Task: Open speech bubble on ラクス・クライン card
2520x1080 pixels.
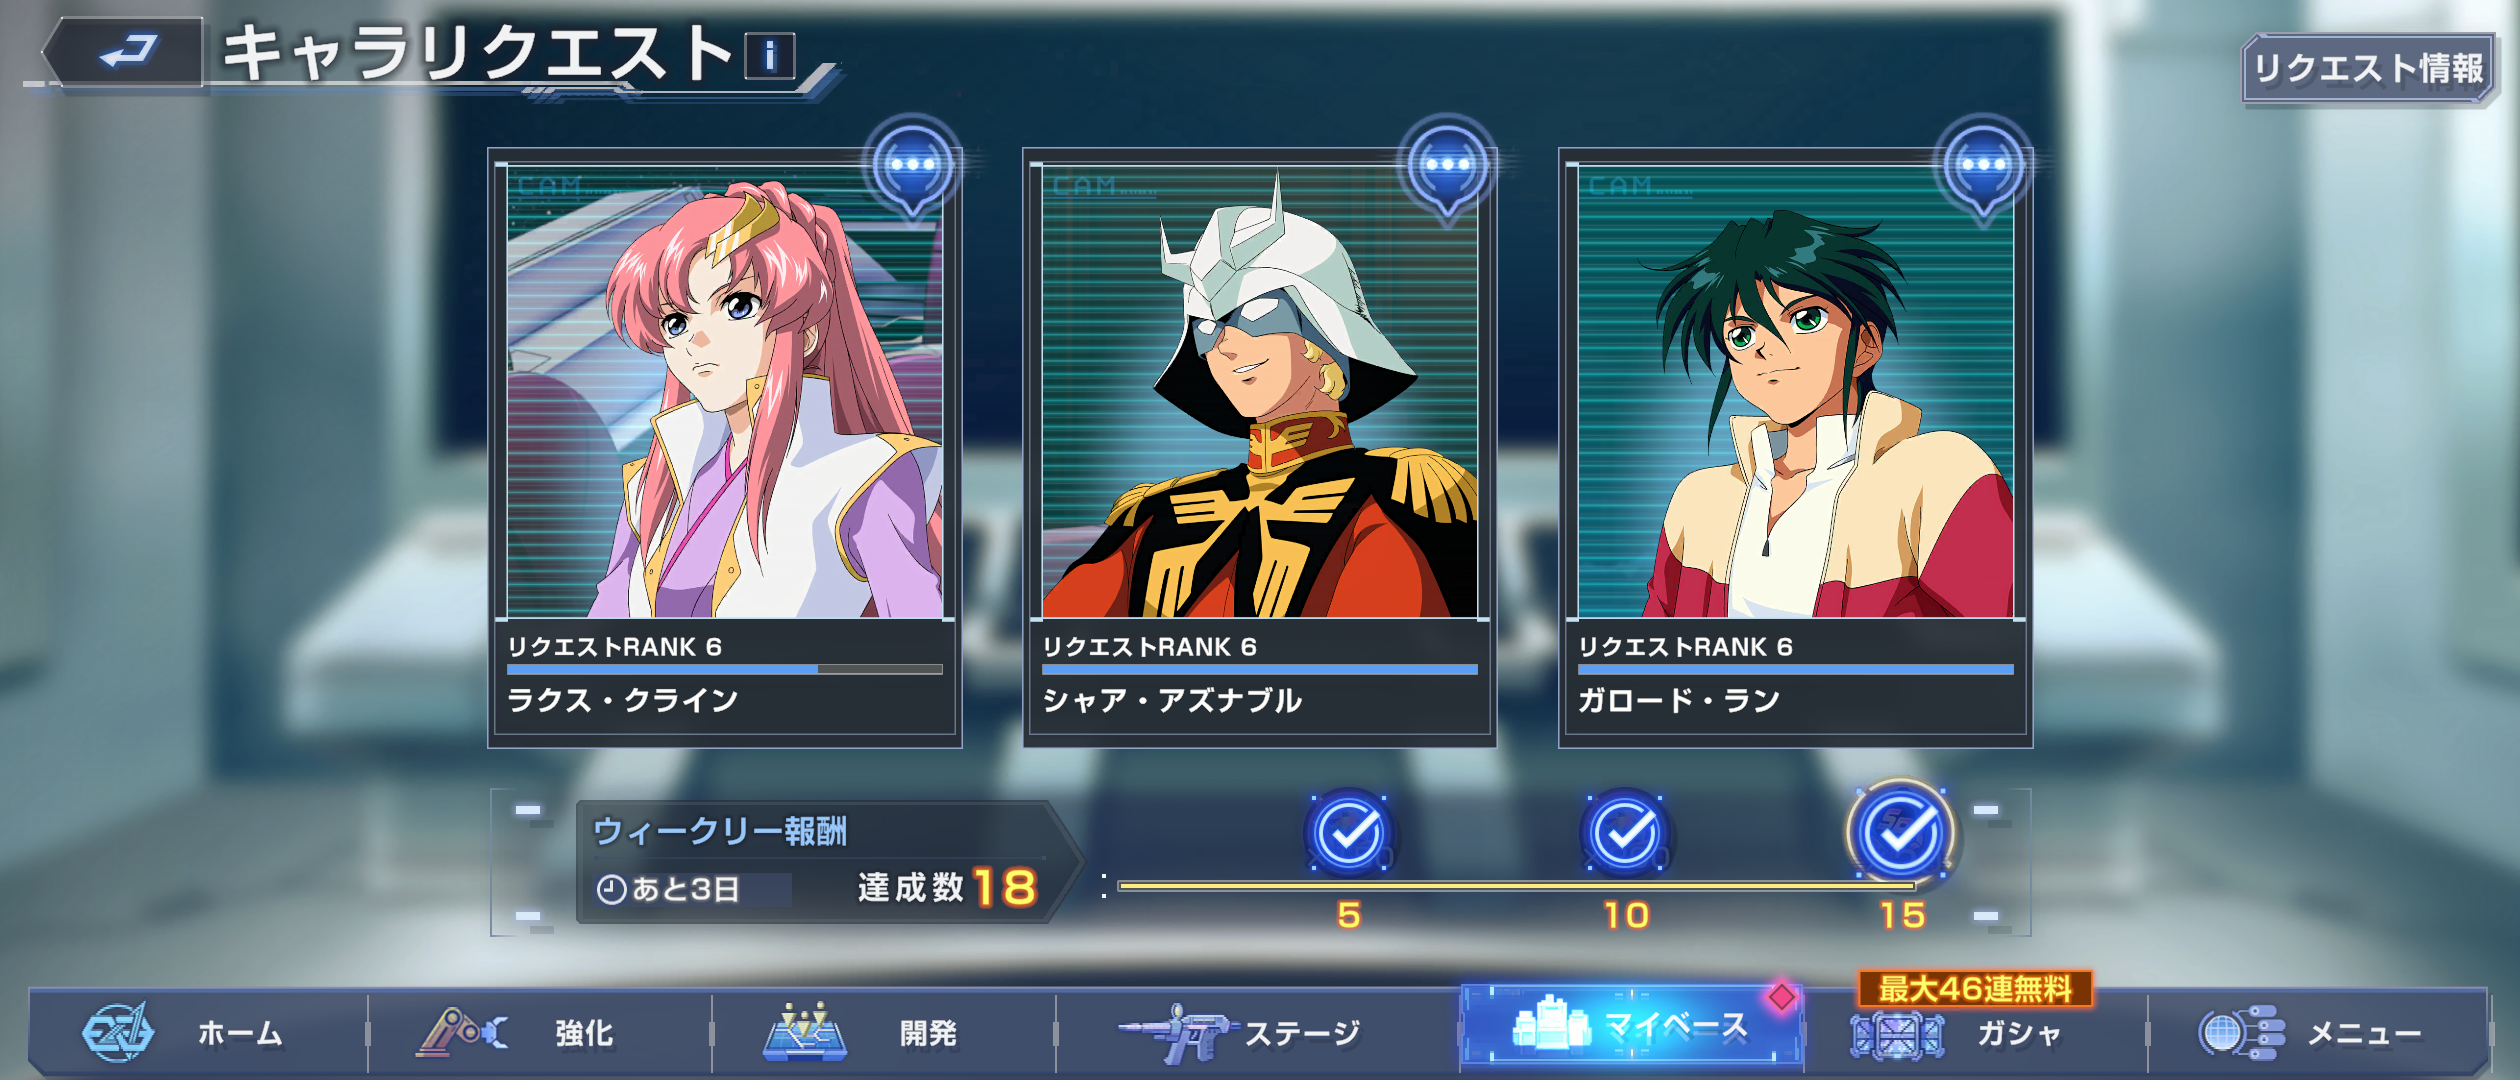Action: (x=913, y=168)
